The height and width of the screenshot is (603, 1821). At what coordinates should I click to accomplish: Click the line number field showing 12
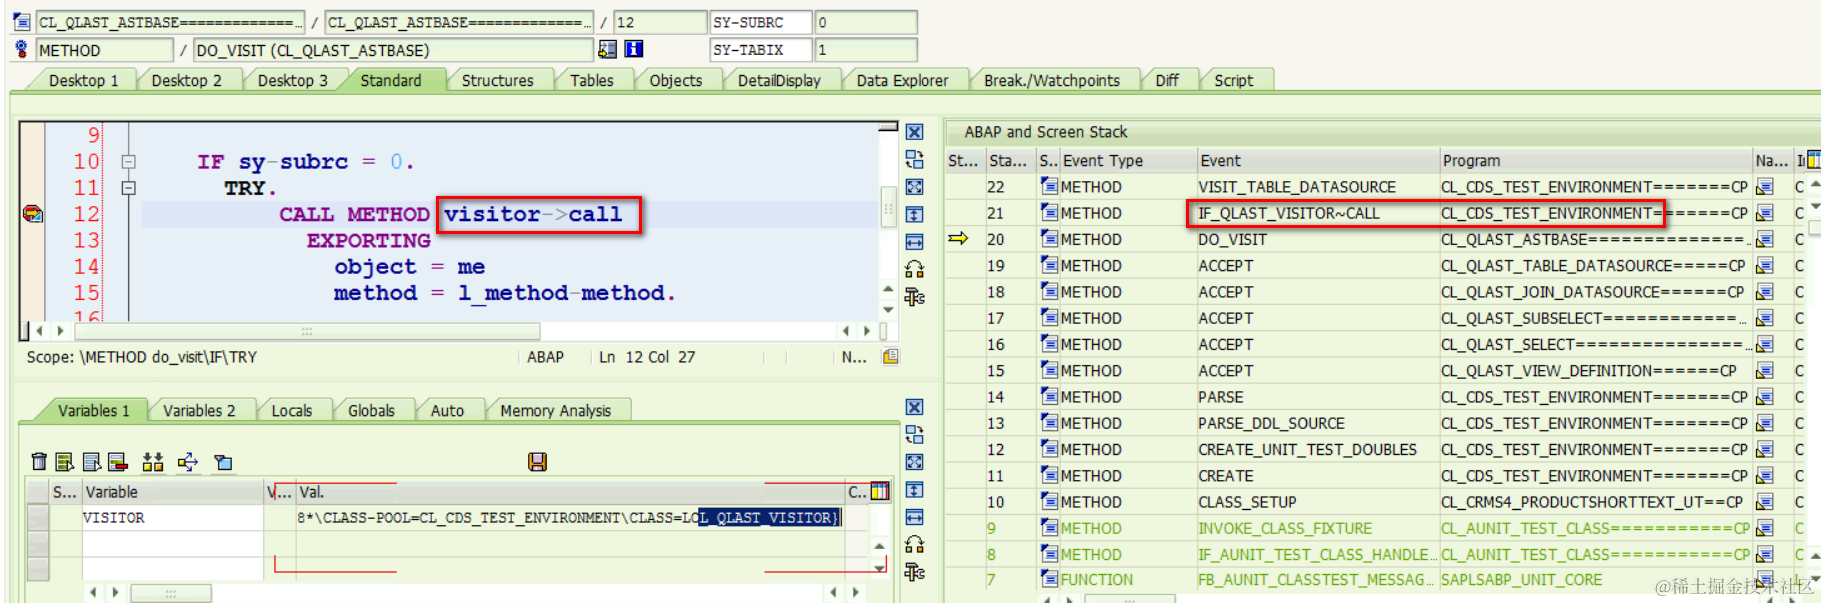click(660, 22)
